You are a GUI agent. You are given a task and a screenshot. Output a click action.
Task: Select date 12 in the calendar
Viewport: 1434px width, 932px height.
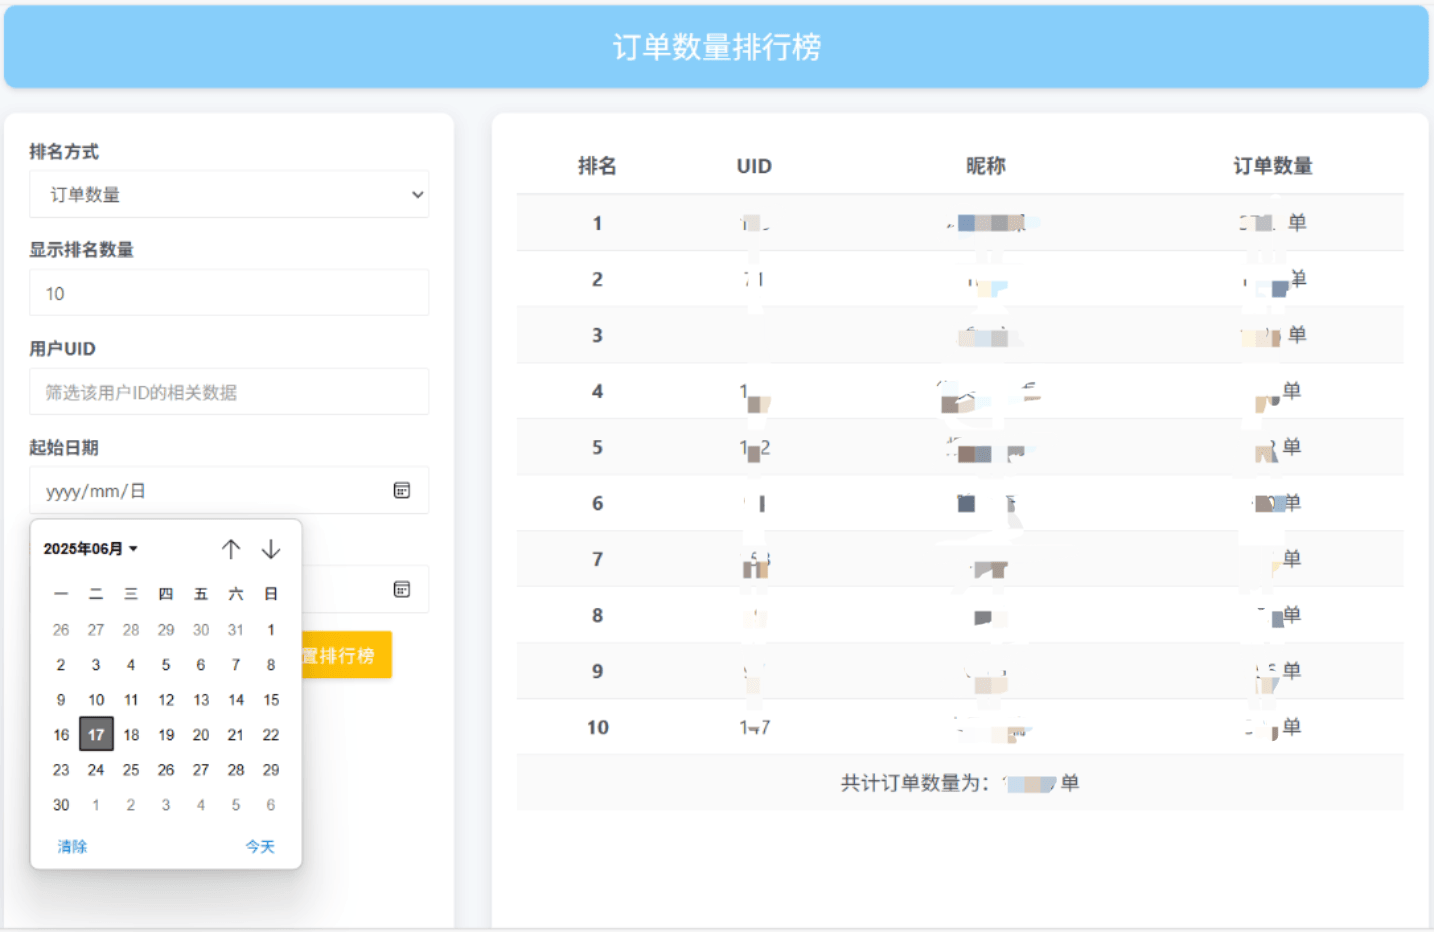(x=166, y=700)
